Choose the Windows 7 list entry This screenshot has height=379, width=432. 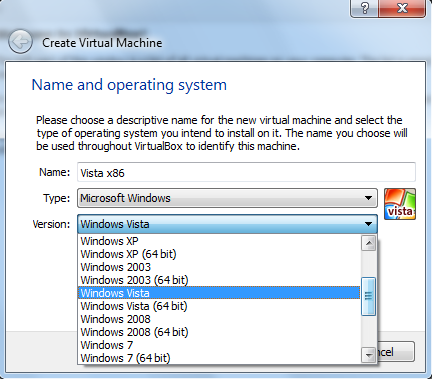click(219, 345)
